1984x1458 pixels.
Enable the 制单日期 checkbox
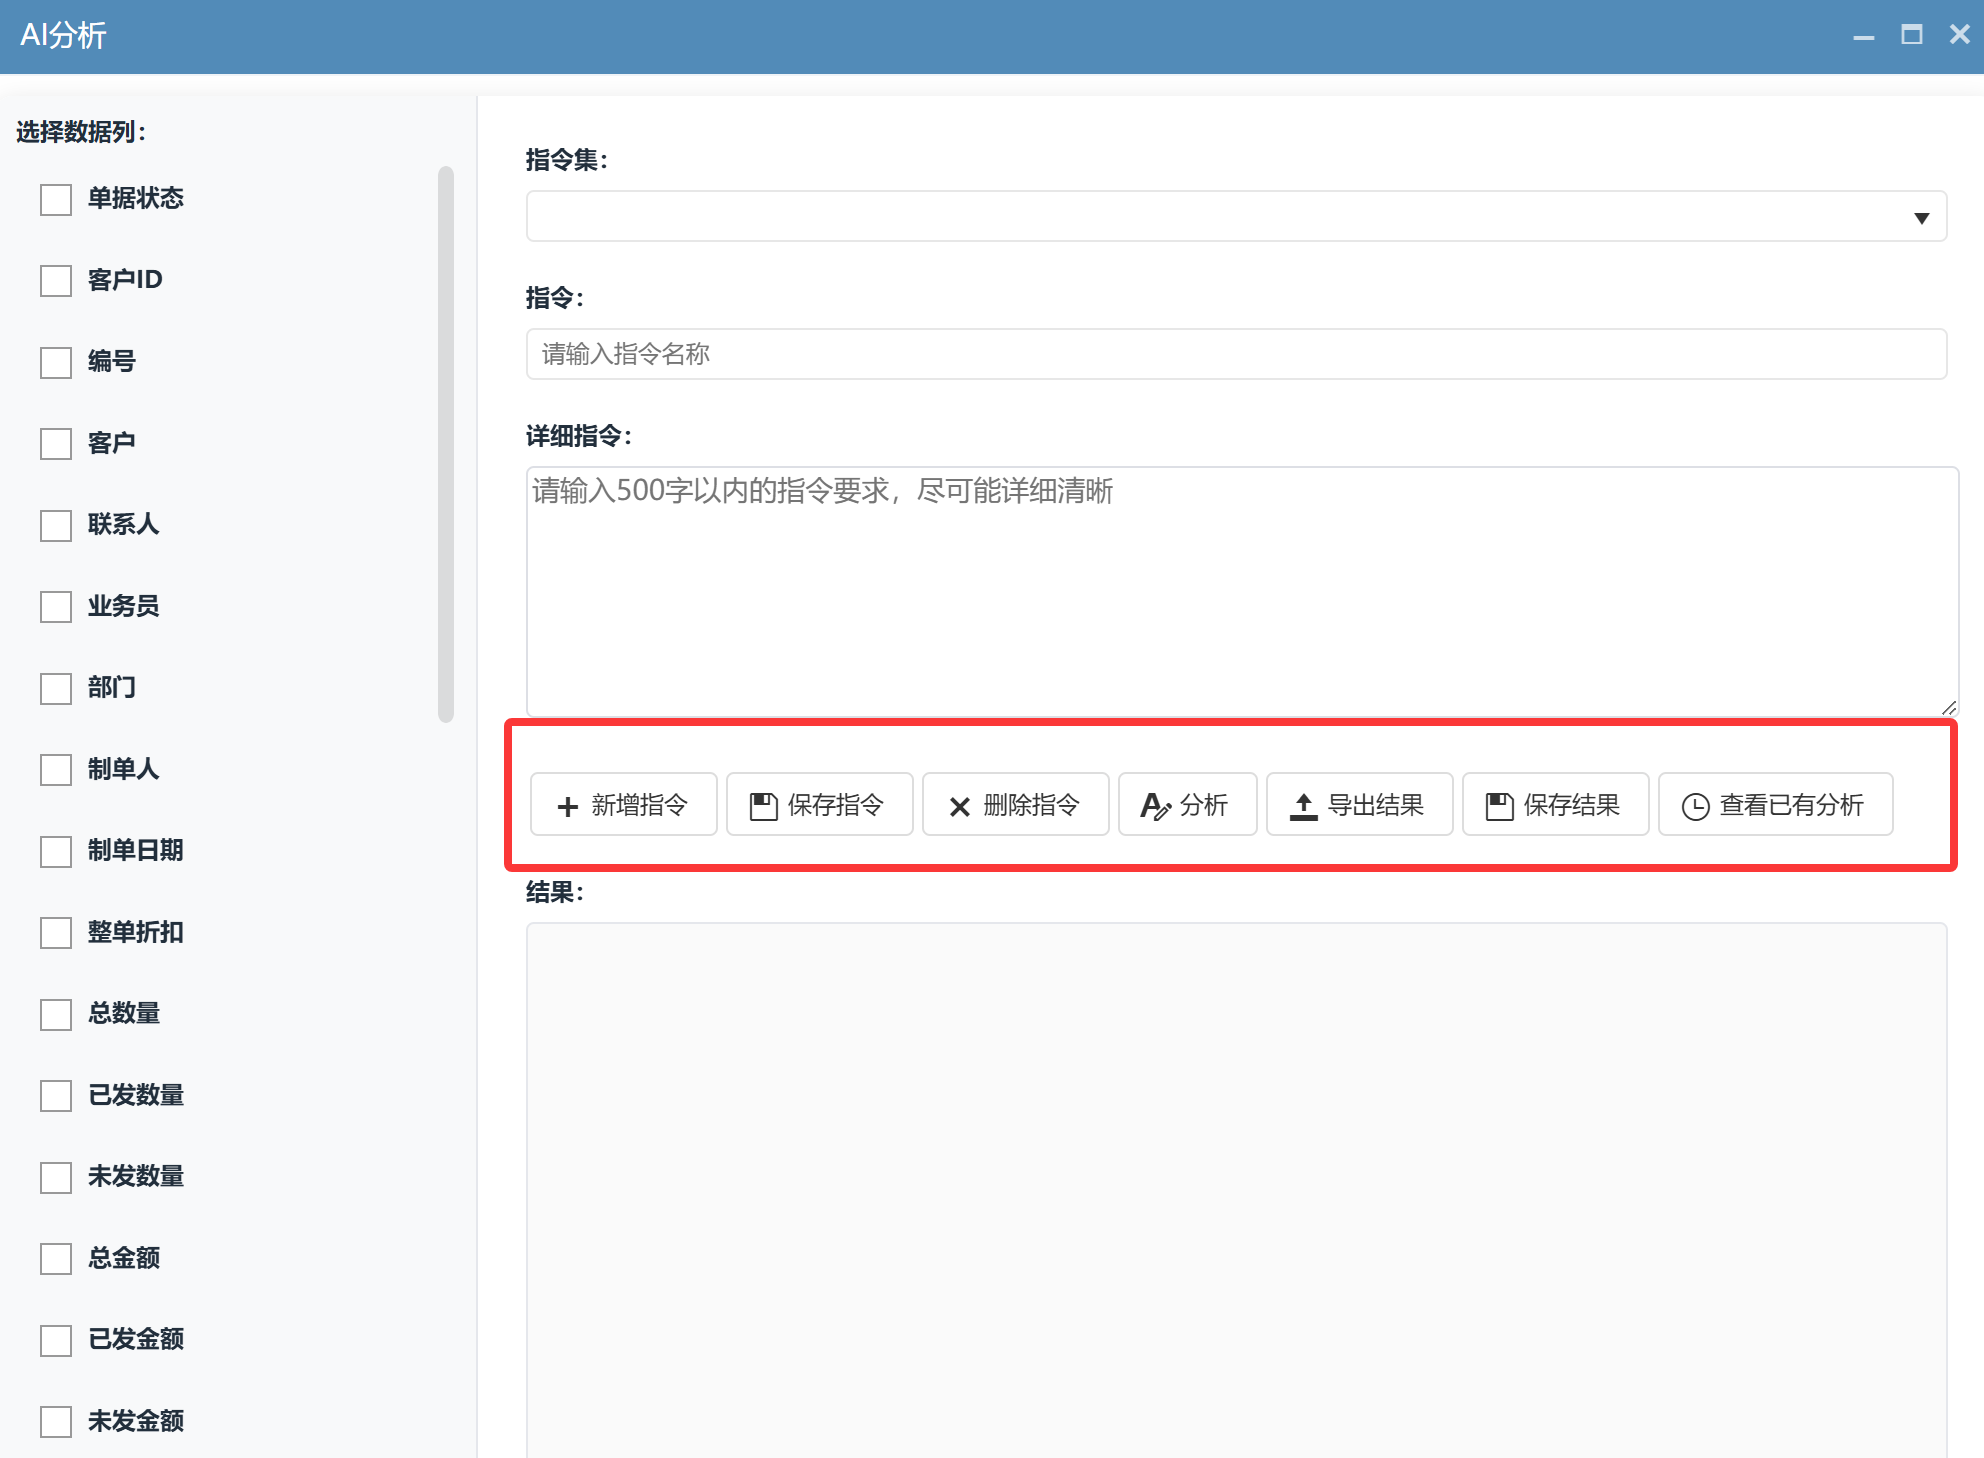click(x=56, y=851)
